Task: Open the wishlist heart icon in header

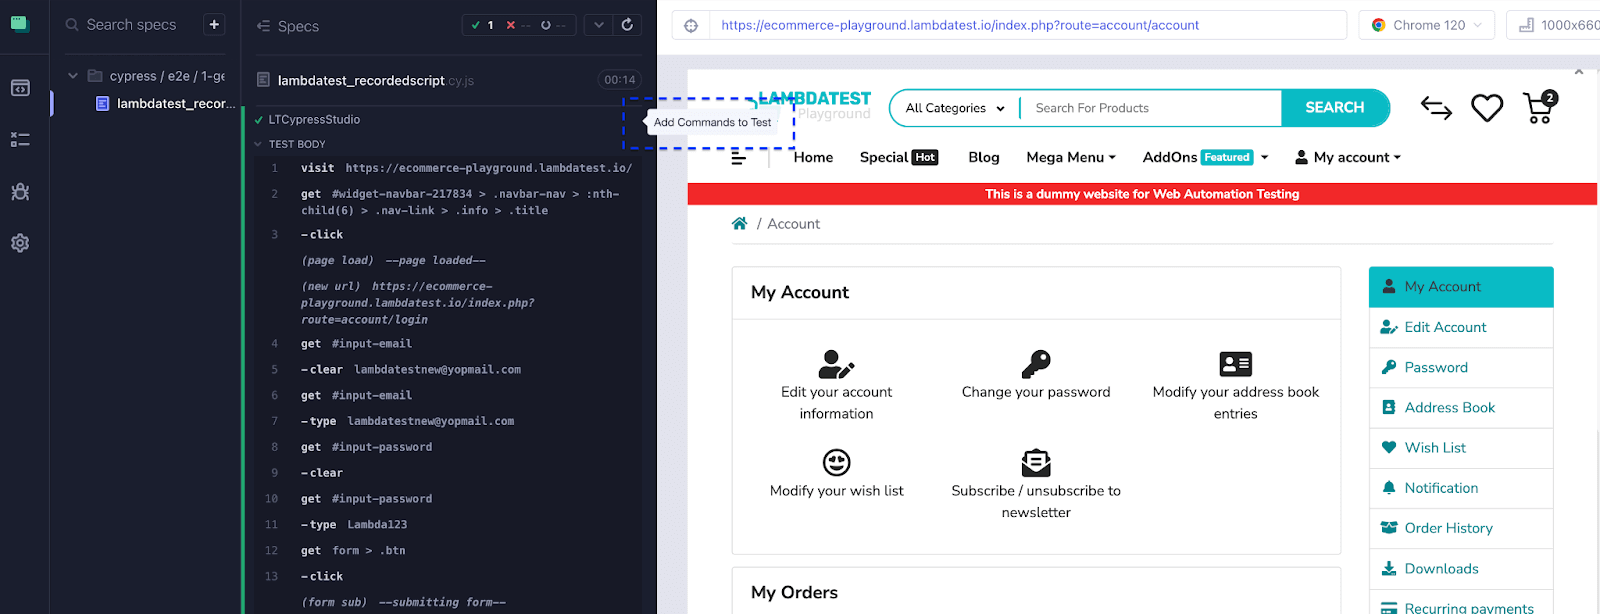Action: pos(1487,108)
